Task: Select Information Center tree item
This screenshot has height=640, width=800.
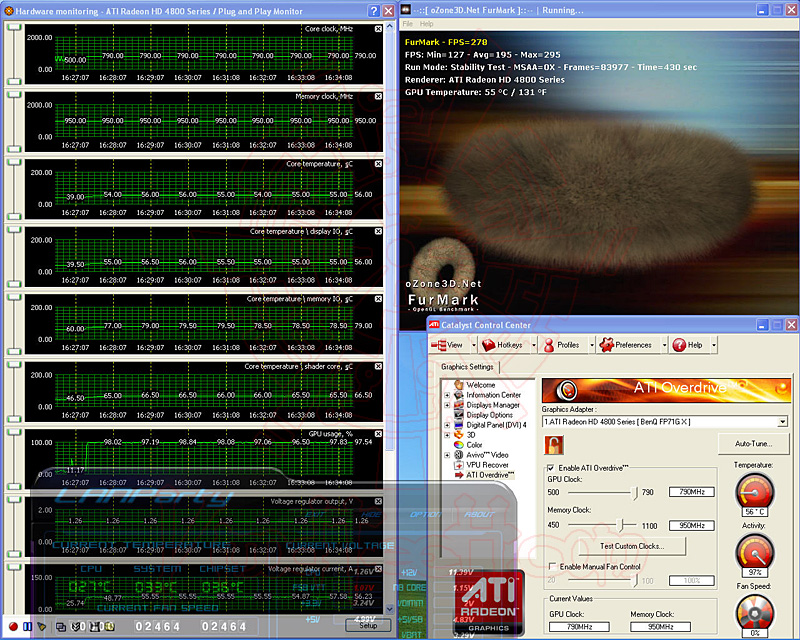Action: pyautogui.click(x=493, y=395)
